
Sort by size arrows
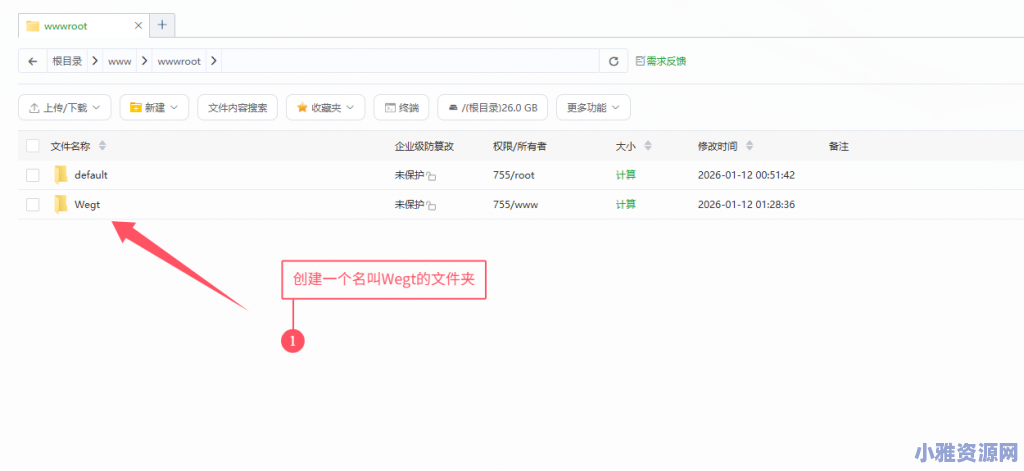coord(647,146)
